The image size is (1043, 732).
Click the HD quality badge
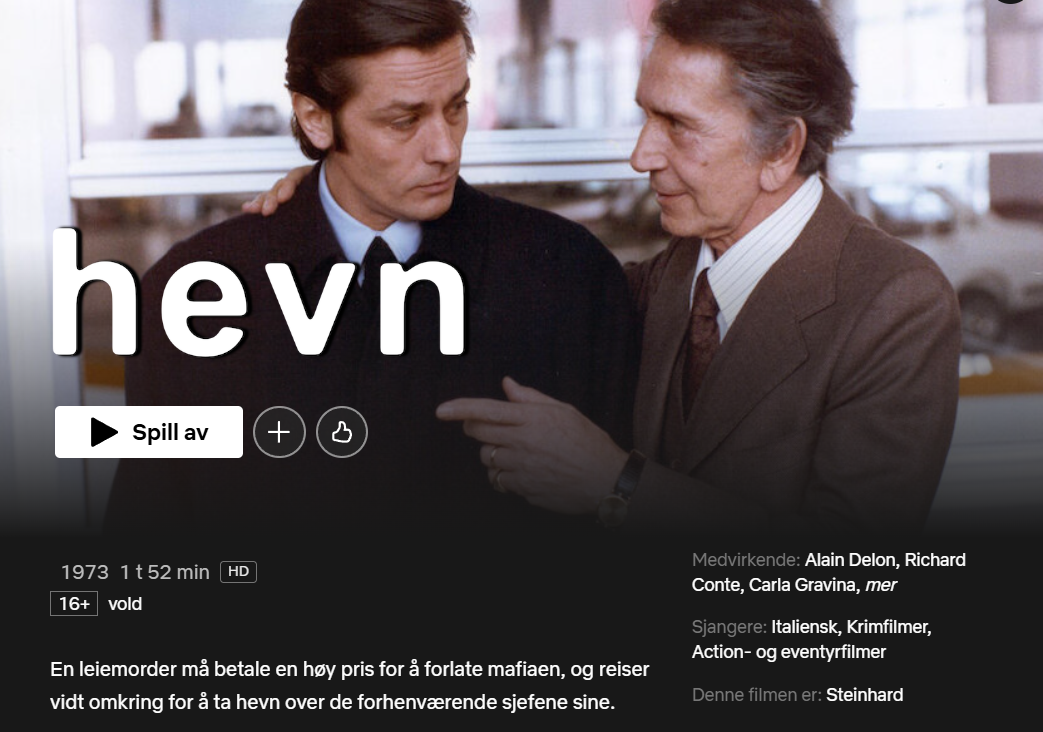point(238,572)
